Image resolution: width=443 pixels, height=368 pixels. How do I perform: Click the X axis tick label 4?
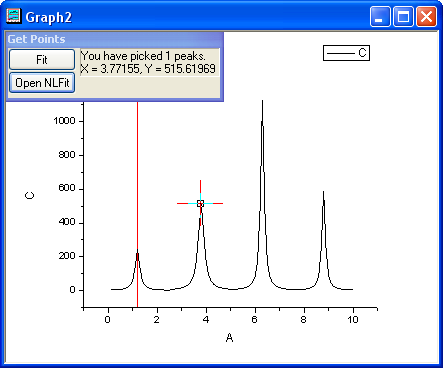click(206, 319)
